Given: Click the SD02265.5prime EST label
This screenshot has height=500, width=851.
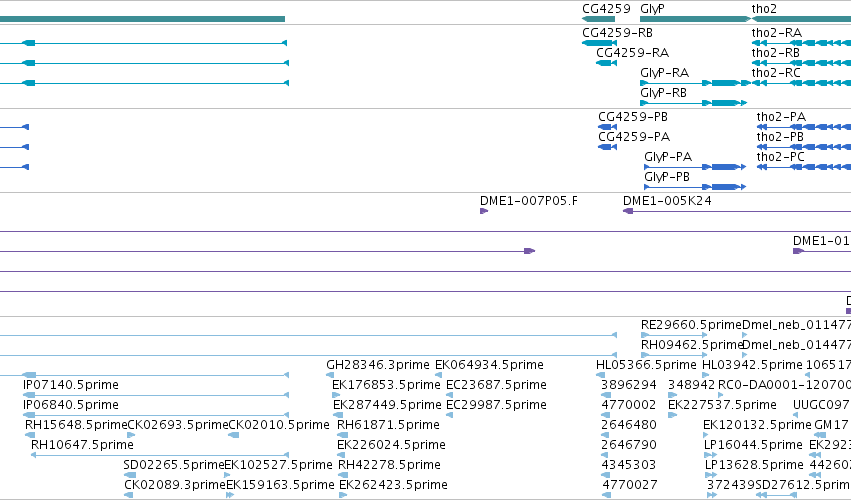Looking at the screenshot, I should coord(174,465).
